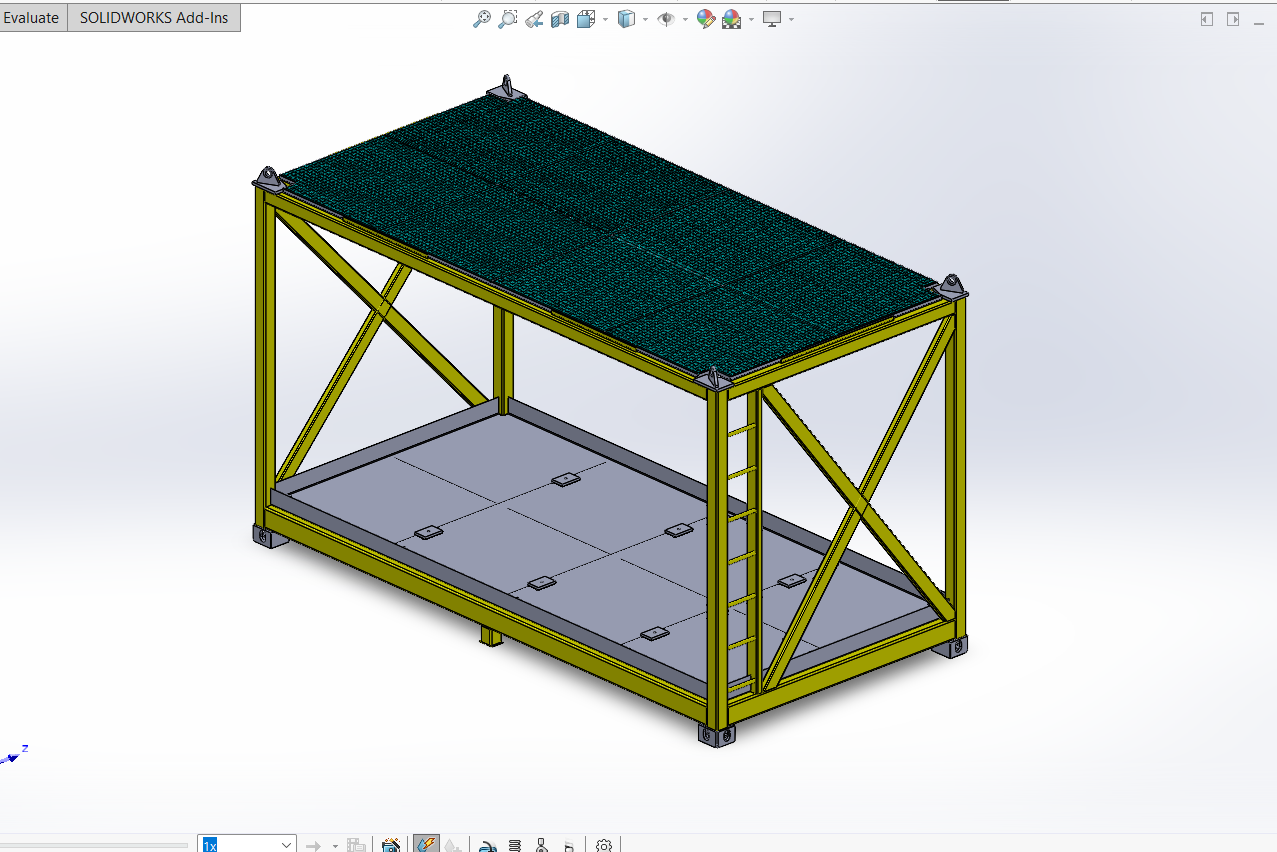The width and height of the screenshot is (1277, 852).
Task: Toggle the Hide/Show Items eye icon
Action: (666, 19)
